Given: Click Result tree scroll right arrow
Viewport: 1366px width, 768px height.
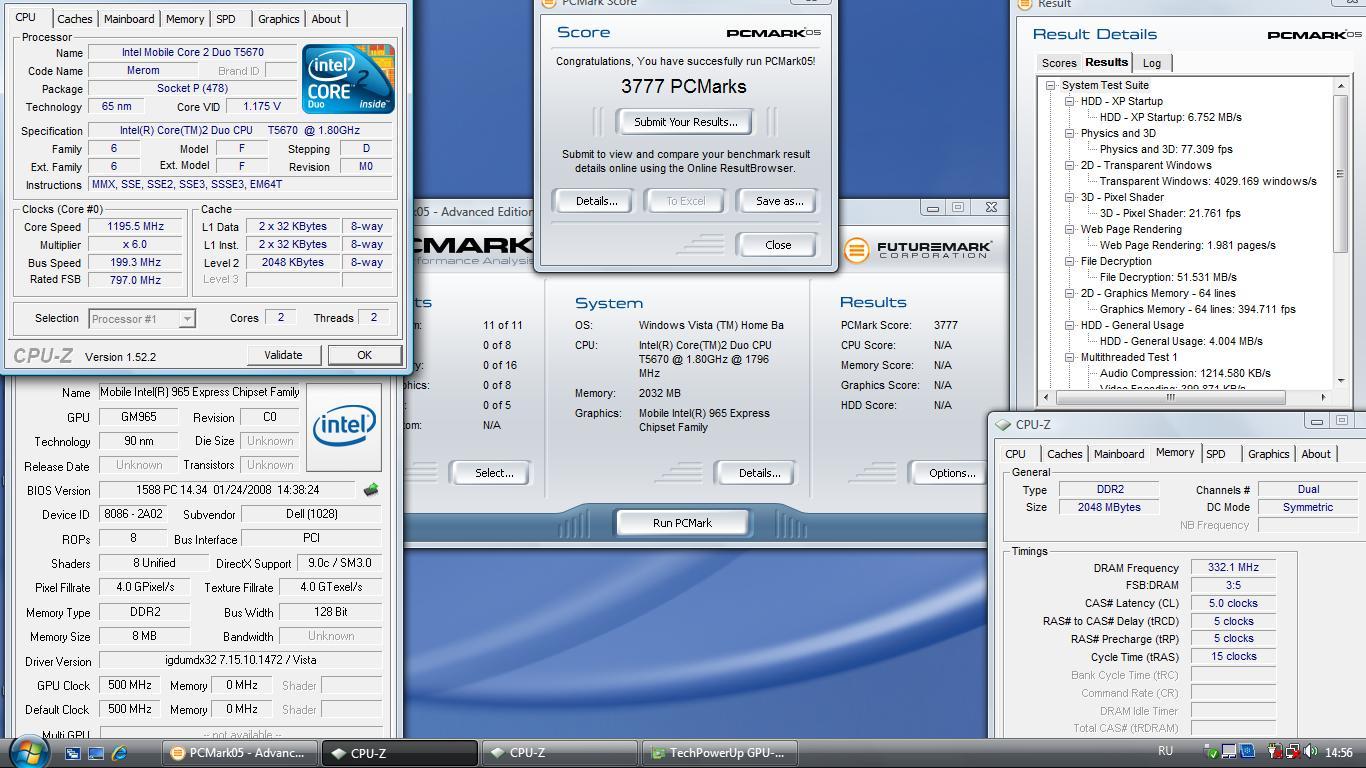Looking at the screenshot, I should point(1325,397).
